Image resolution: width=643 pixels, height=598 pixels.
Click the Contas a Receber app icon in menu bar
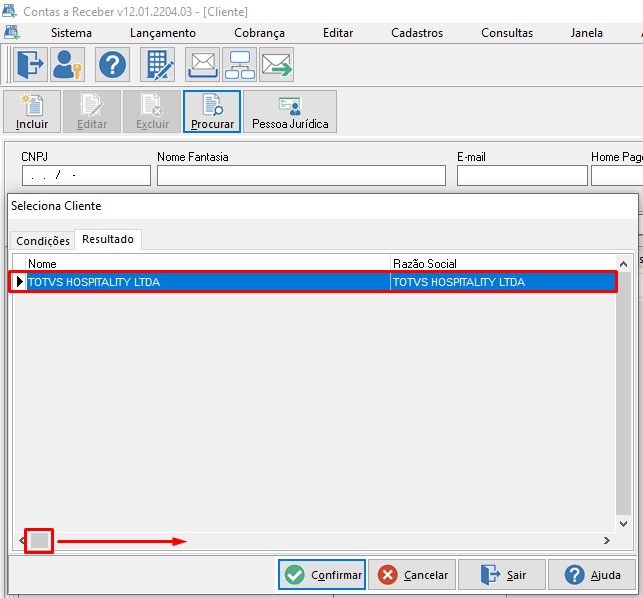pos(12,32)
